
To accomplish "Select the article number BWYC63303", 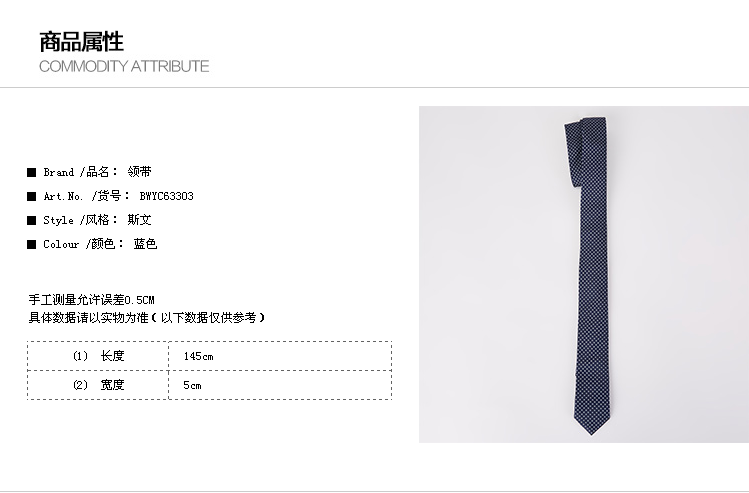I will [x=167, y=196].
